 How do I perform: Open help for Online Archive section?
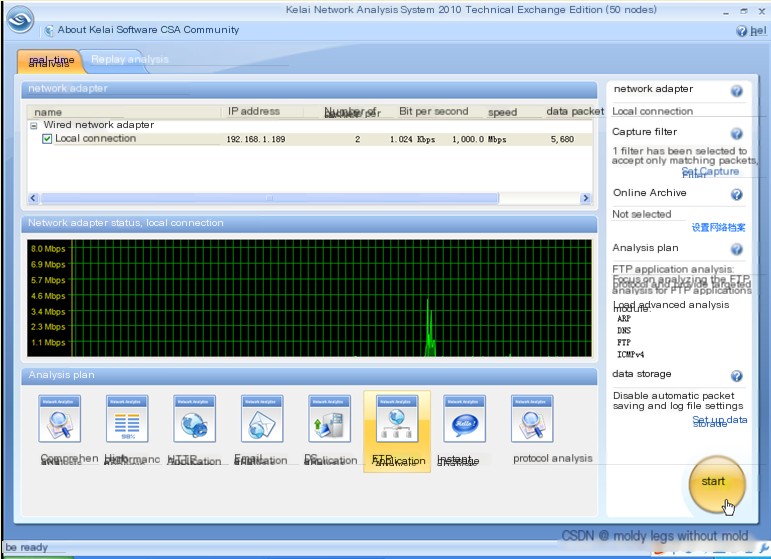click(x=736, y=195)
